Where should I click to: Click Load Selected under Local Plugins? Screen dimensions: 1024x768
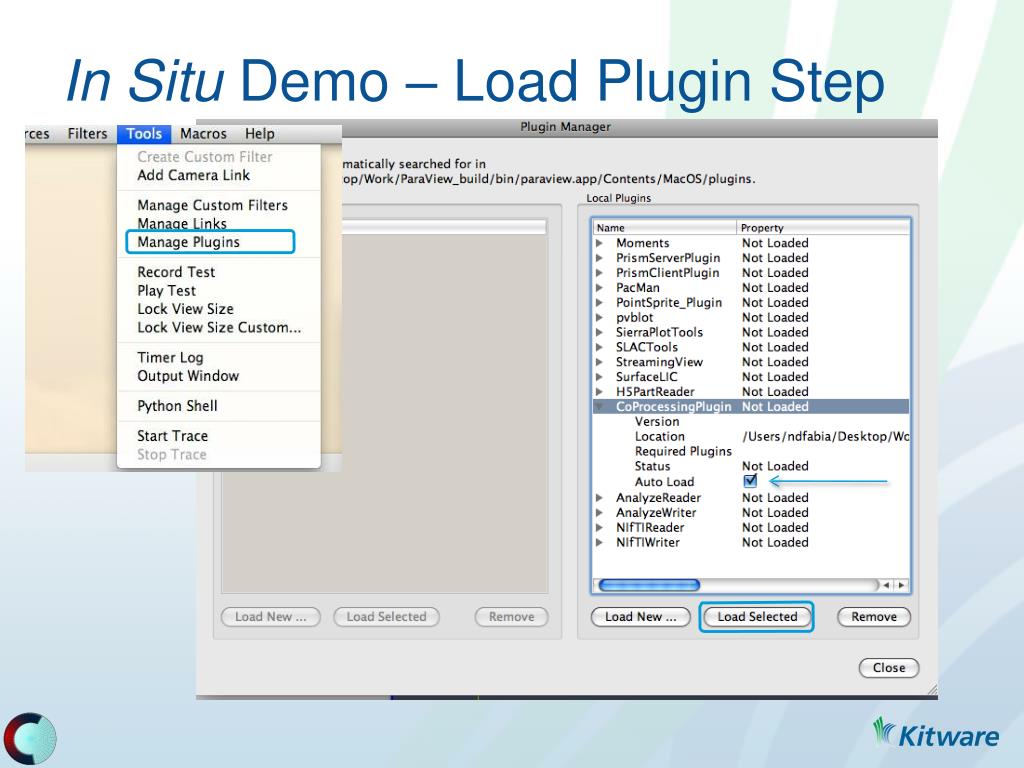coord(757,616)
